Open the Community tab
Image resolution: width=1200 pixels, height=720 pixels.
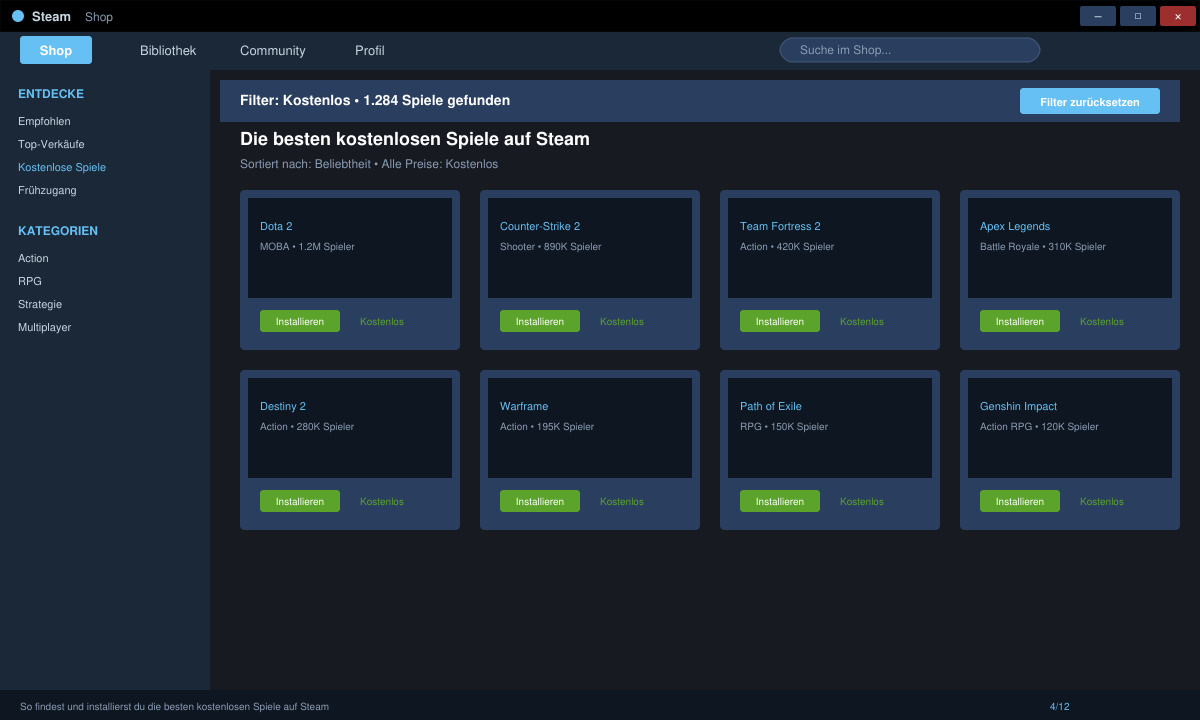[x=273, y=50]
